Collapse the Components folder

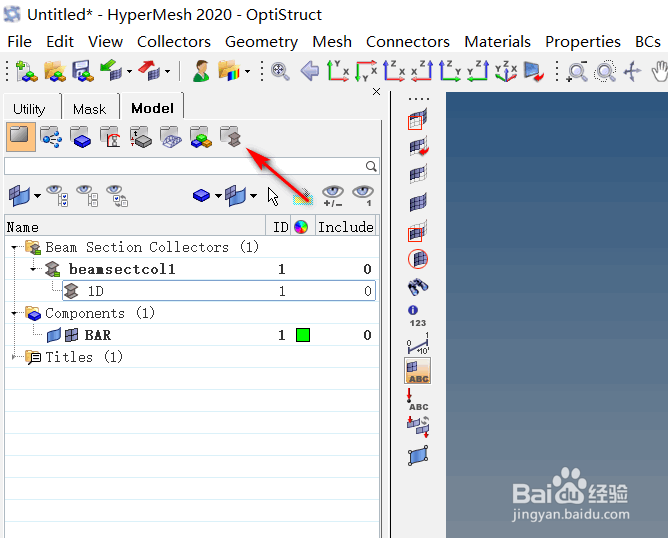coord(14,313)
